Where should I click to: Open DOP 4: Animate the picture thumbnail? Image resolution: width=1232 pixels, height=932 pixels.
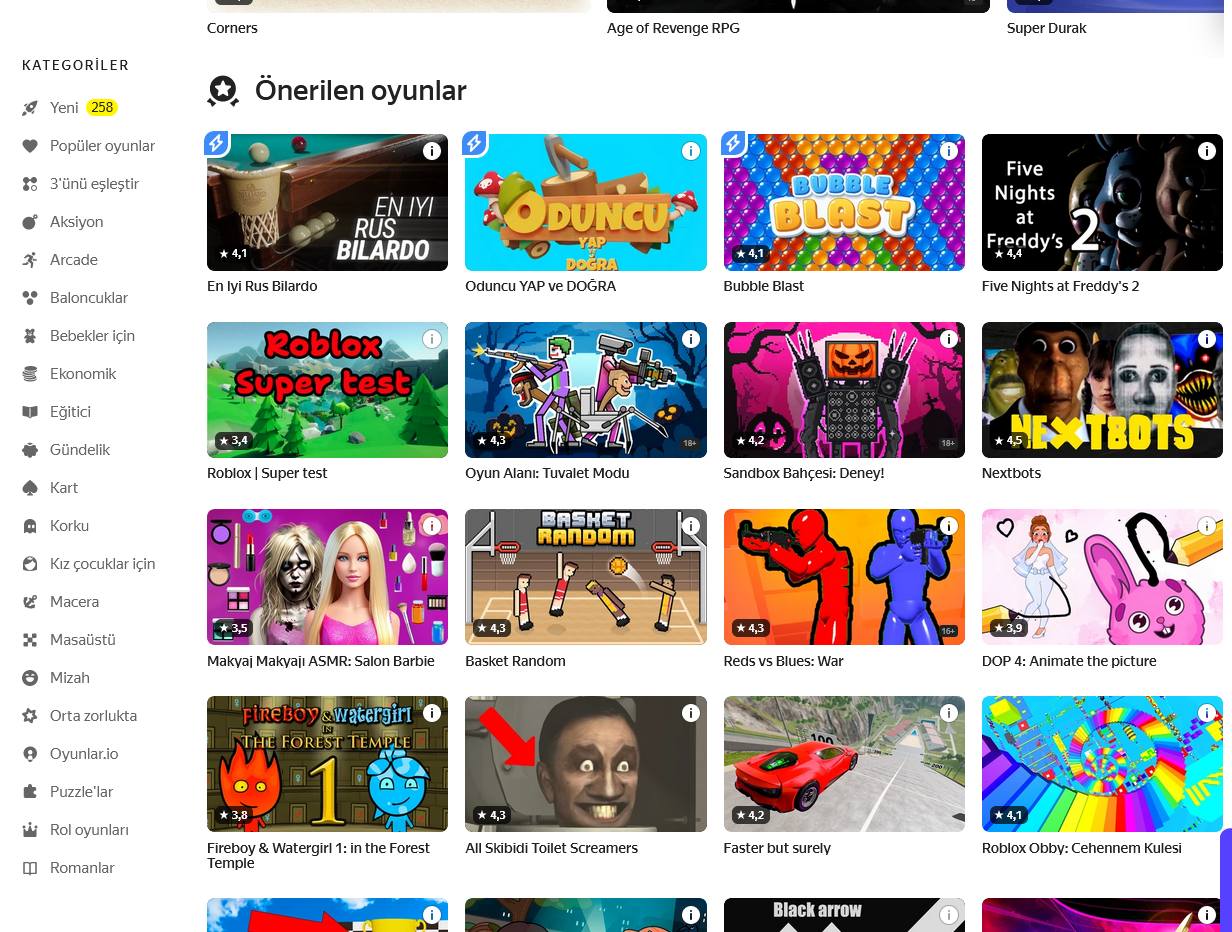click(x=1102, y=577)
